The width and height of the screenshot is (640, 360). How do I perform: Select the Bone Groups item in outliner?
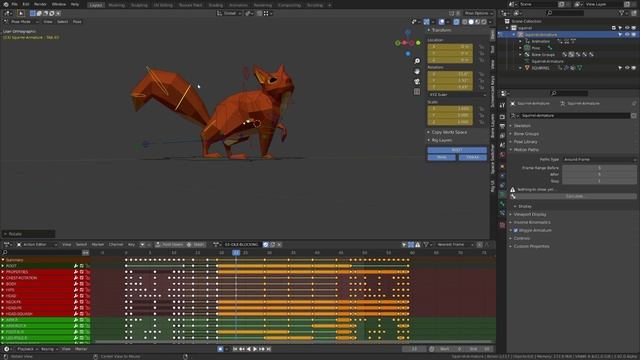pos(542,55)
